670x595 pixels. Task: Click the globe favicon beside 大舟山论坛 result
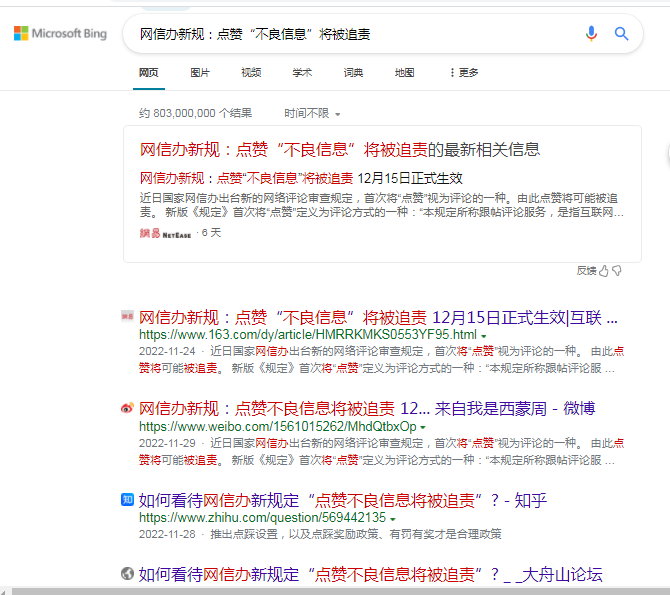coord(127,573)
